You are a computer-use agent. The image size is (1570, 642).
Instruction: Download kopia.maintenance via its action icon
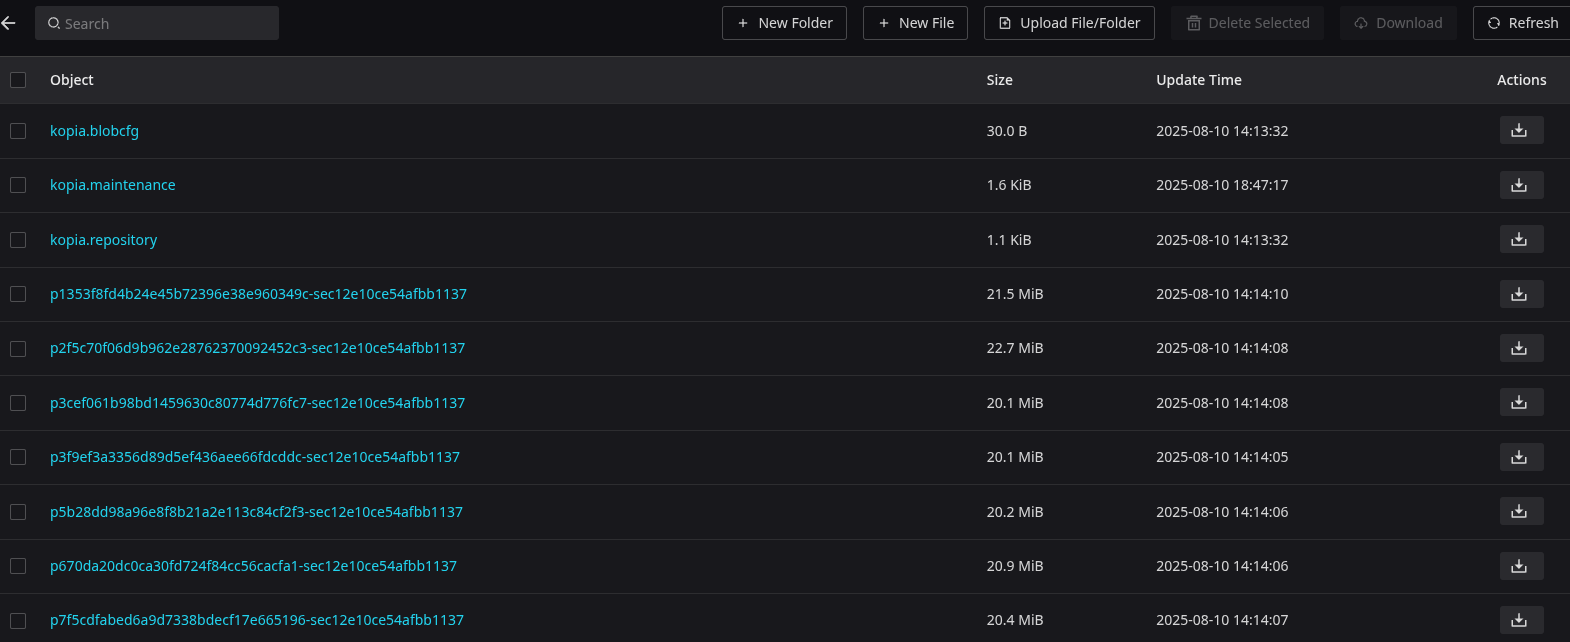point(1521,185)
